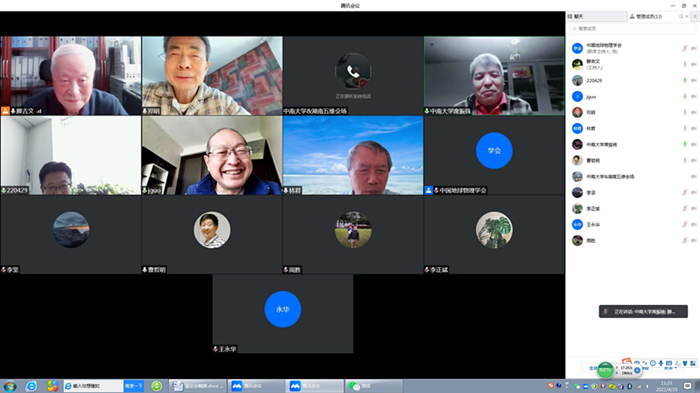Click the blue plus icon on network speed widget
This screenshot has width=700, height=393.
(x=638, y=370)
